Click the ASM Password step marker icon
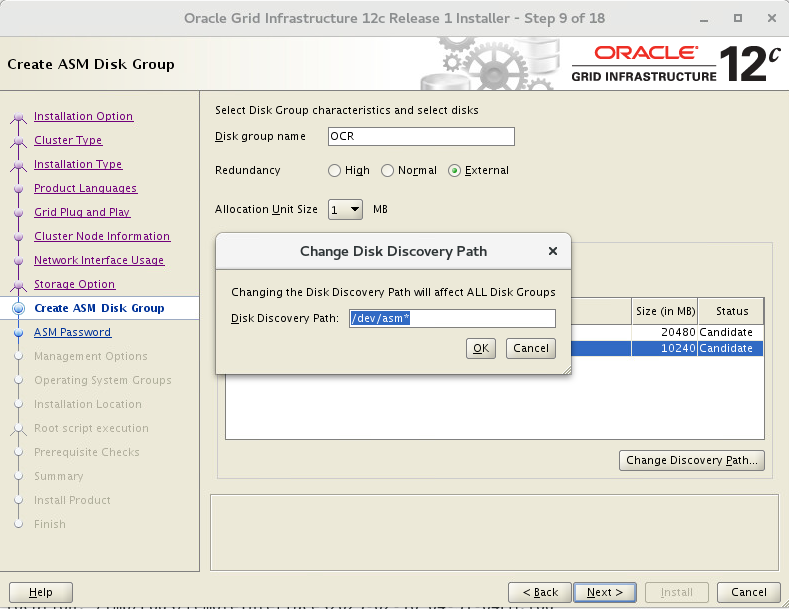Image resolution: width=789 pixels, height=609 pixels. (x=19, y=333)
